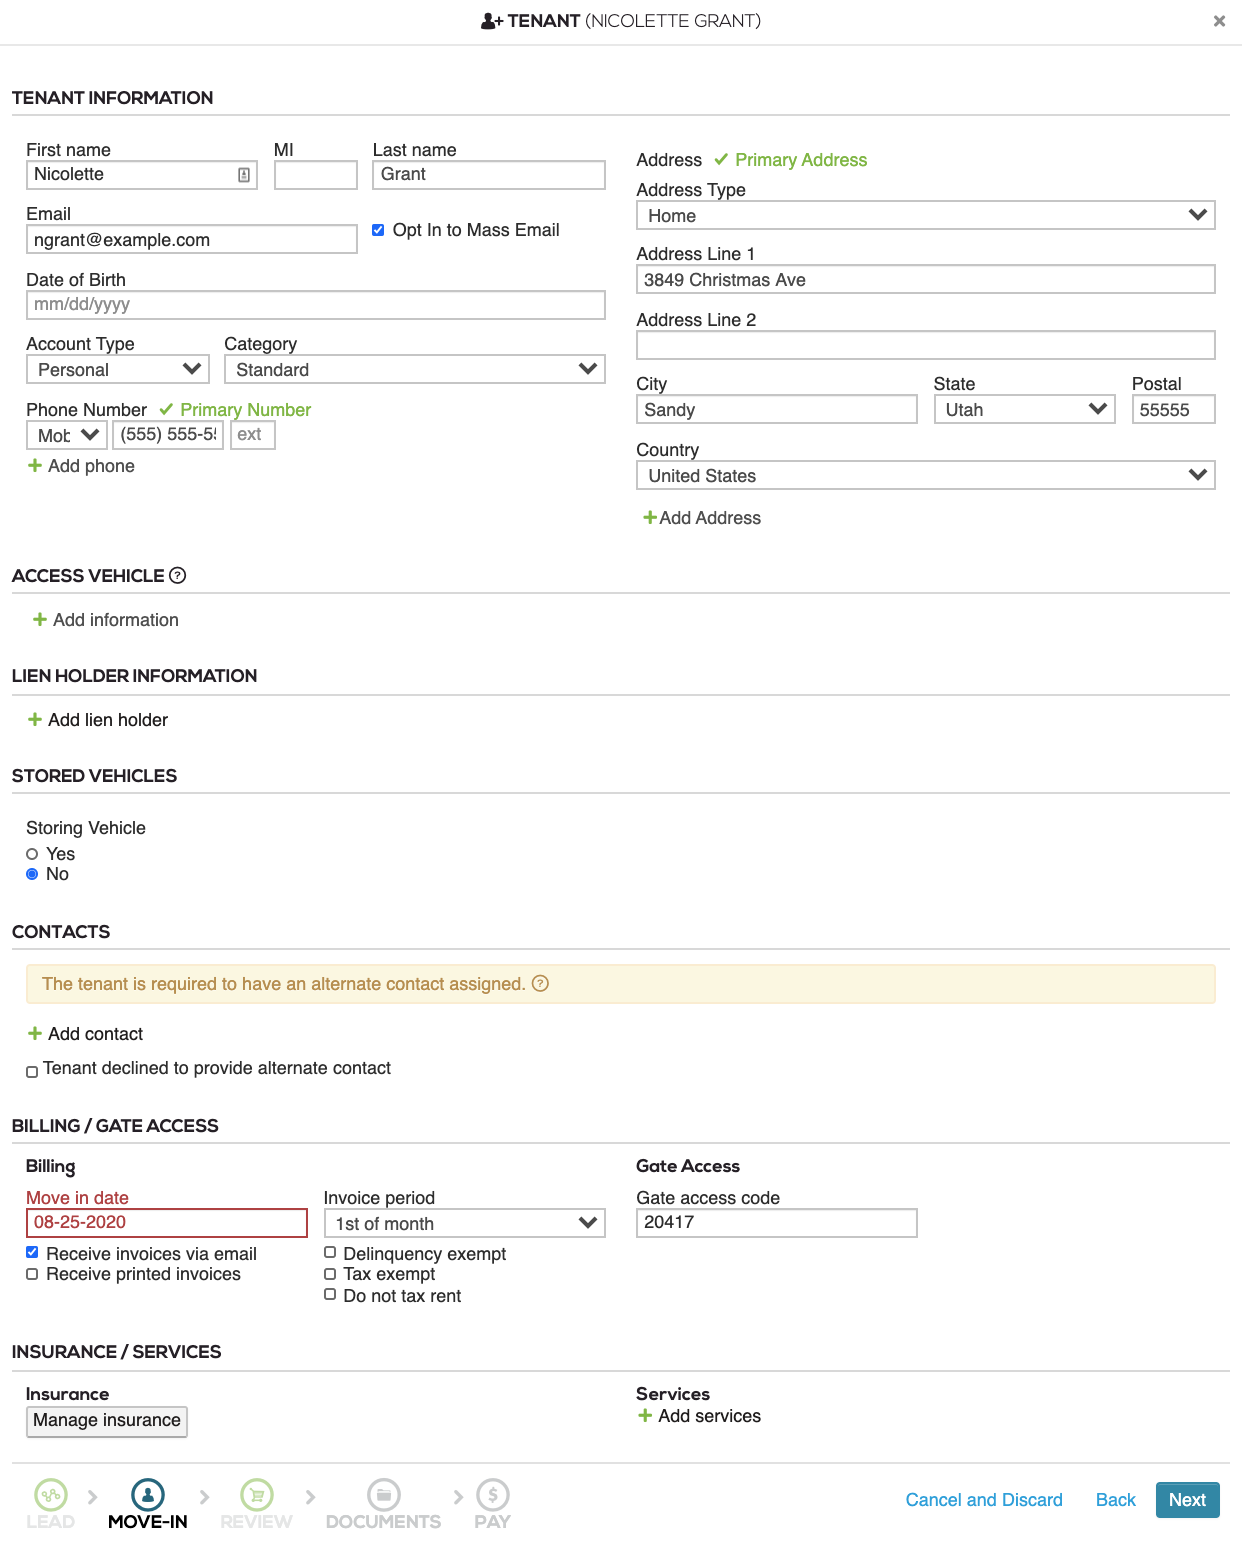
Task: Open the LEAD step icon
Action: [51, 1495]
